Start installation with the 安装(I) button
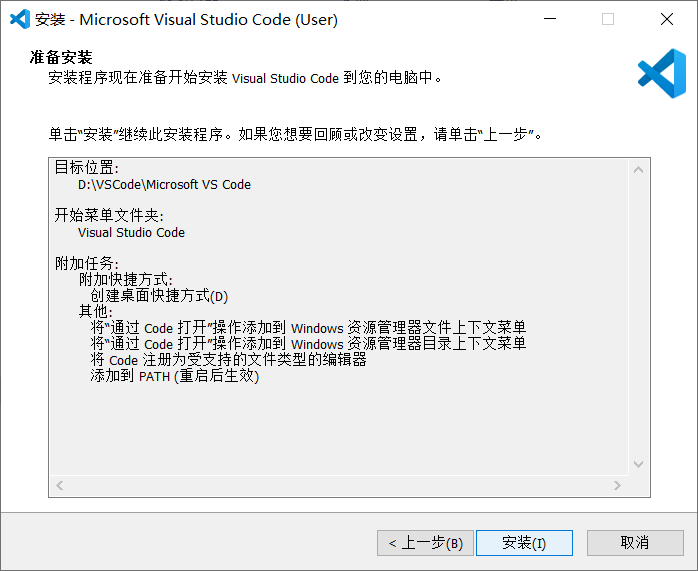 pos(524,543)
